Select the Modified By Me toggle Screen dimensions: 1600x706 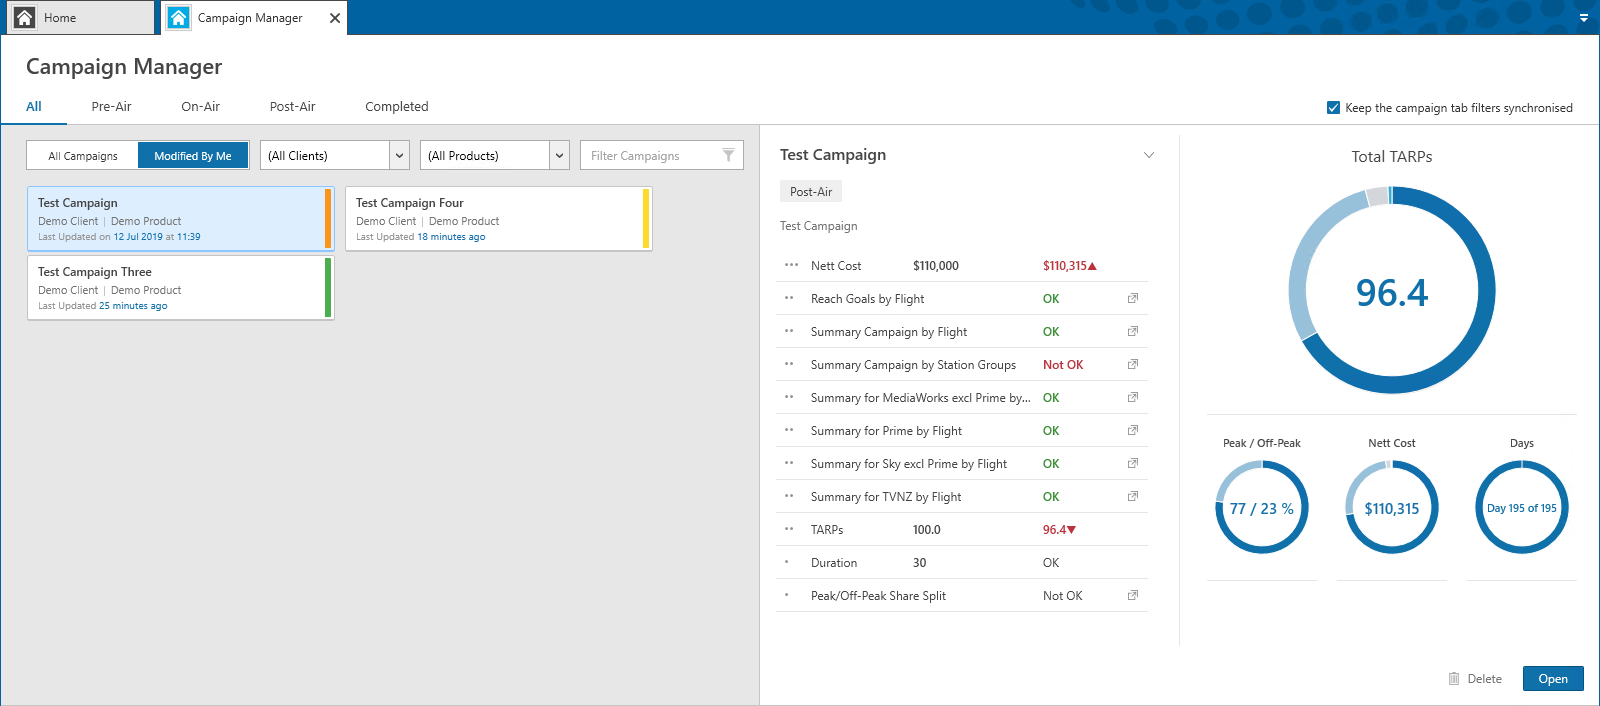[193, 156]
